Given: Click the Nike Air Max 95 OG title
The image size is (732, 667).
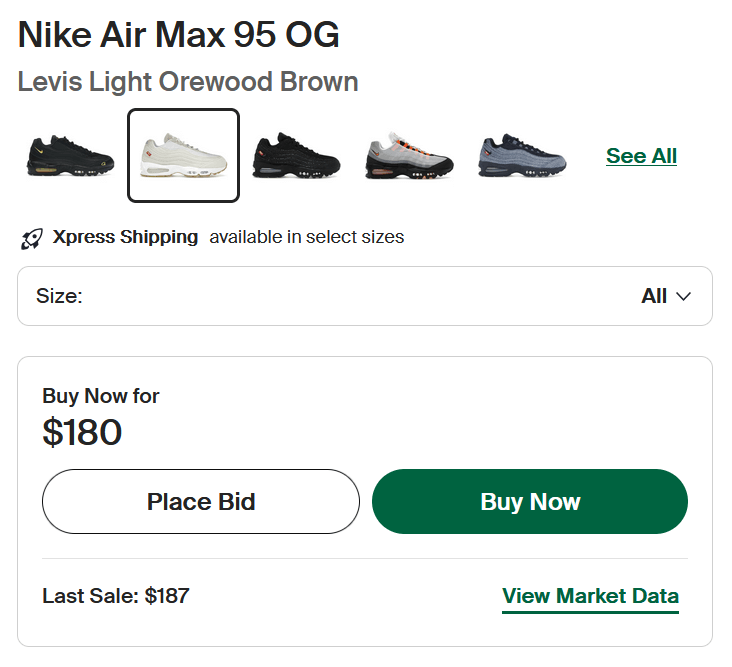Looking at the screenshot, I should pos(179,36).
